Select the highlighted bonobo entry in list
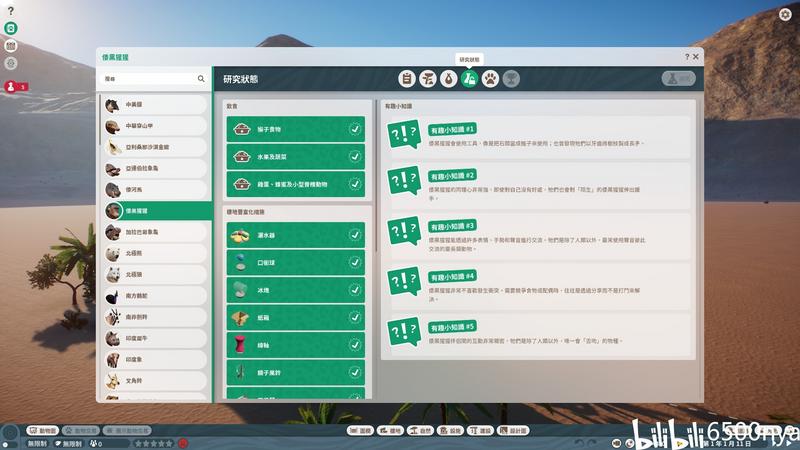The height and width of the screenshot is (450, 800). click(x=157, y=211)
